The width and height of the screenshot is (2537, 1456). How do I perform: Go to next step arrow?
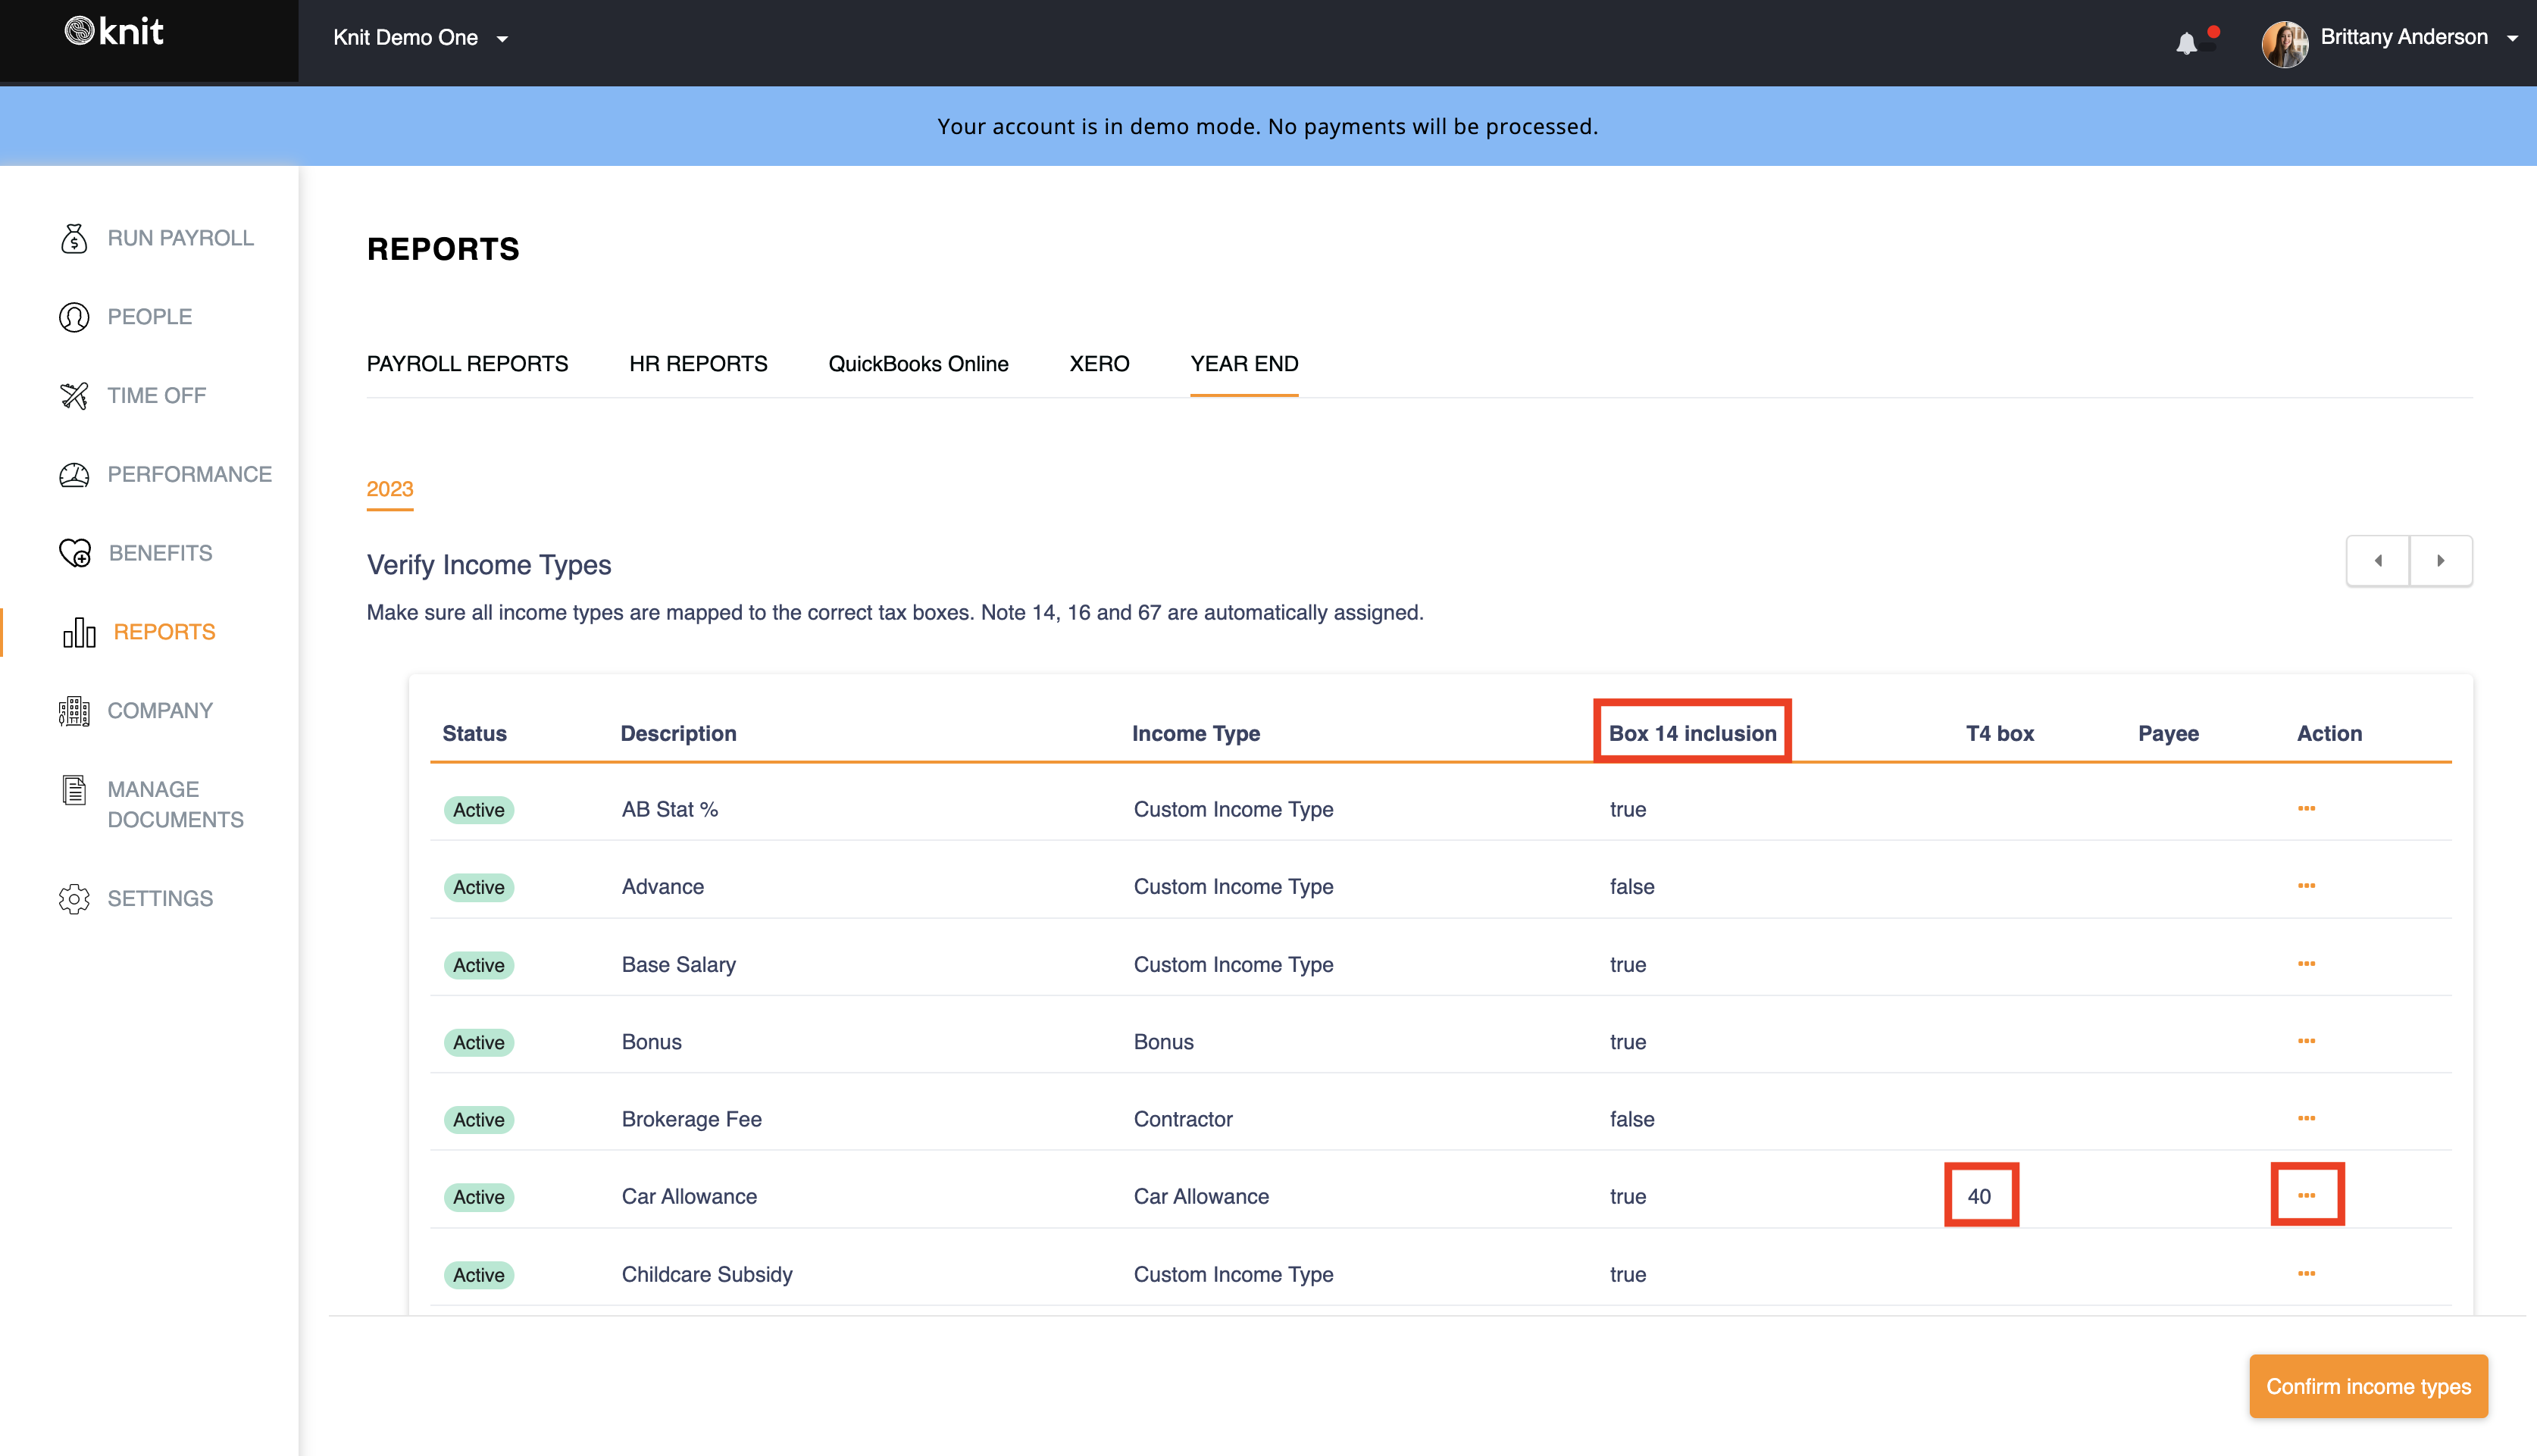(2441, 561)
